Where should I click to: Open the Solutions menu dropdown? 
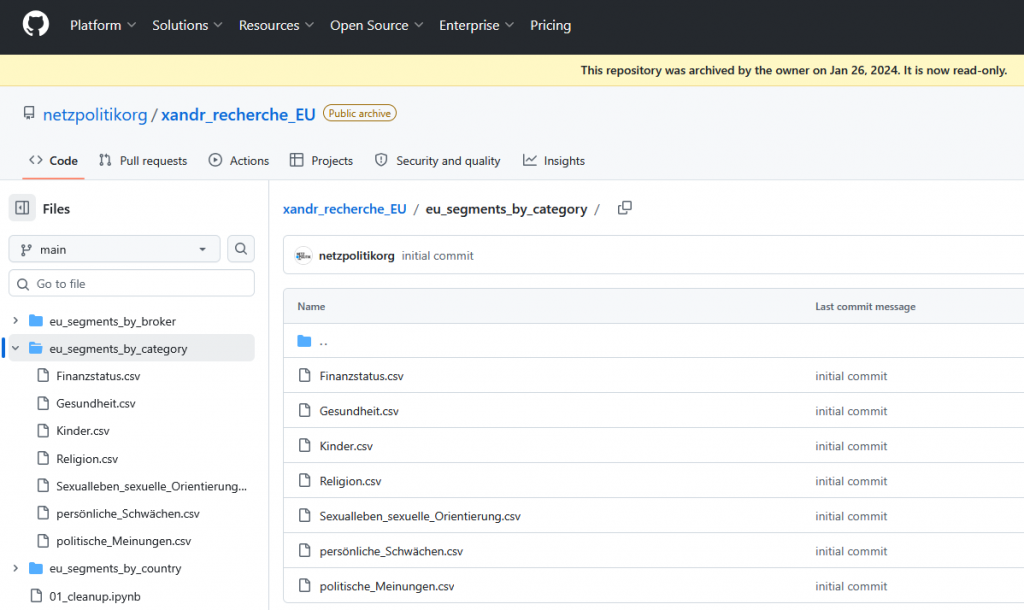187,25
